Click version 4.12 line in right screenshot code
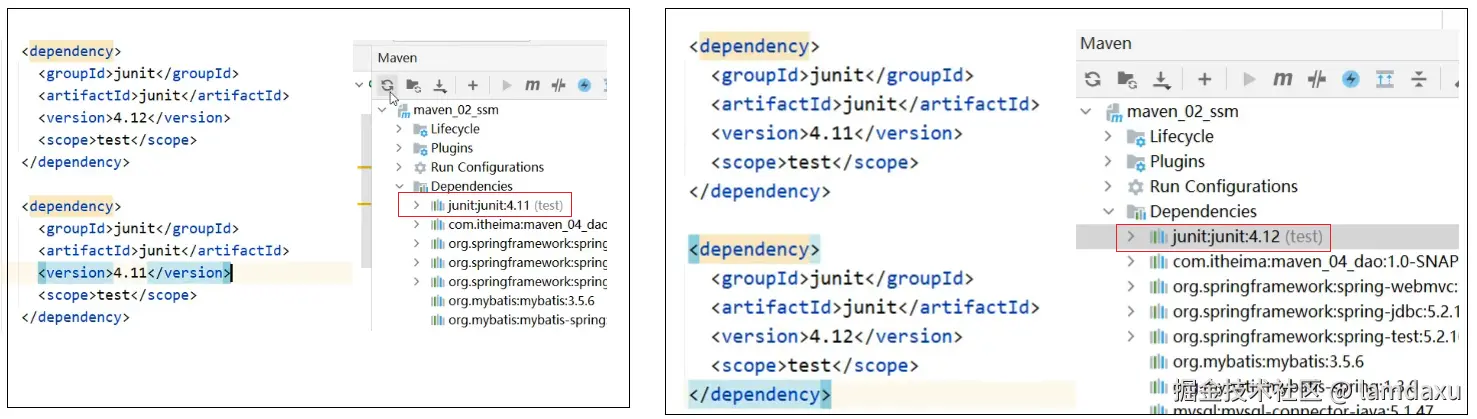Screen dimensions: 1477x419 coord(837,336)
